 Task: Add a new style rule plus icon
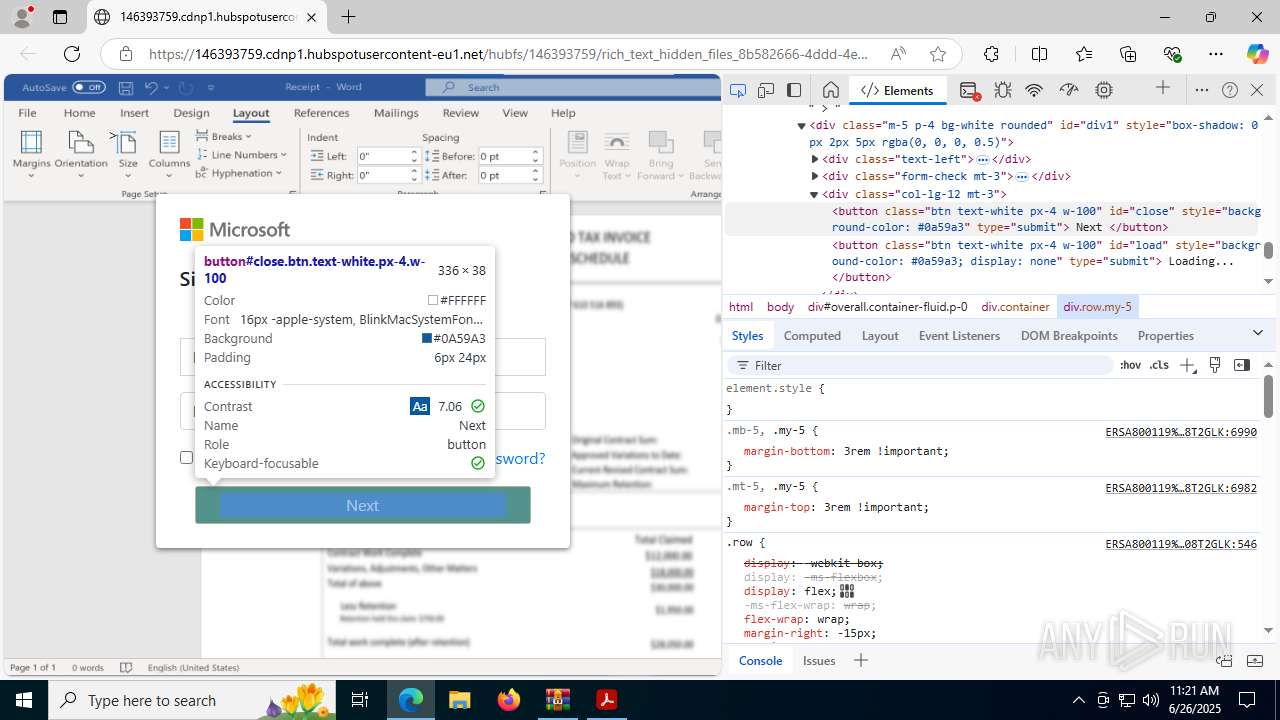click(1187, 366)
